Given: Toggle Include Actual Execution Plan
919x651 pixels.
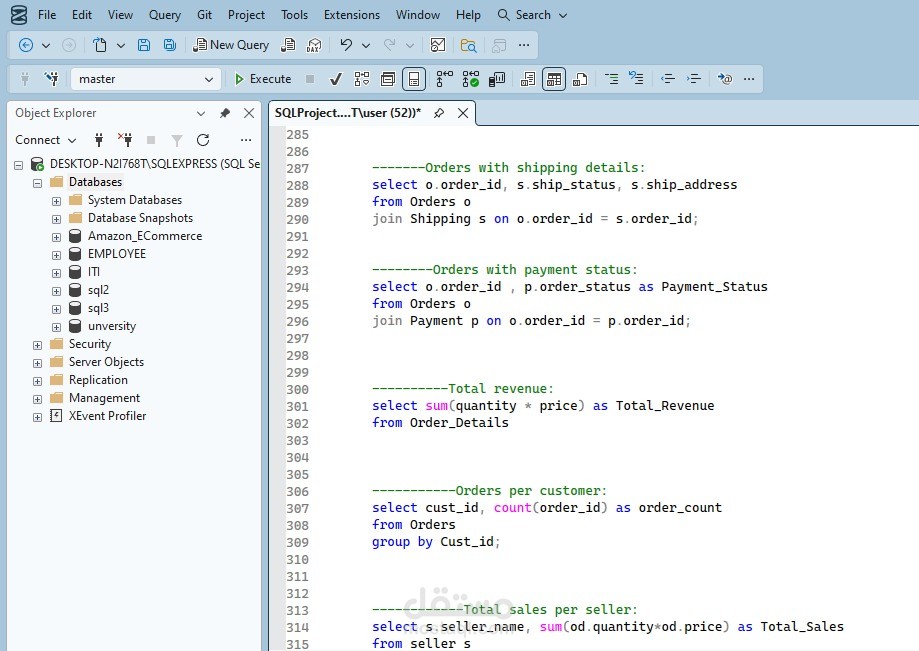Looking at the screenshot, I should 444,79.
